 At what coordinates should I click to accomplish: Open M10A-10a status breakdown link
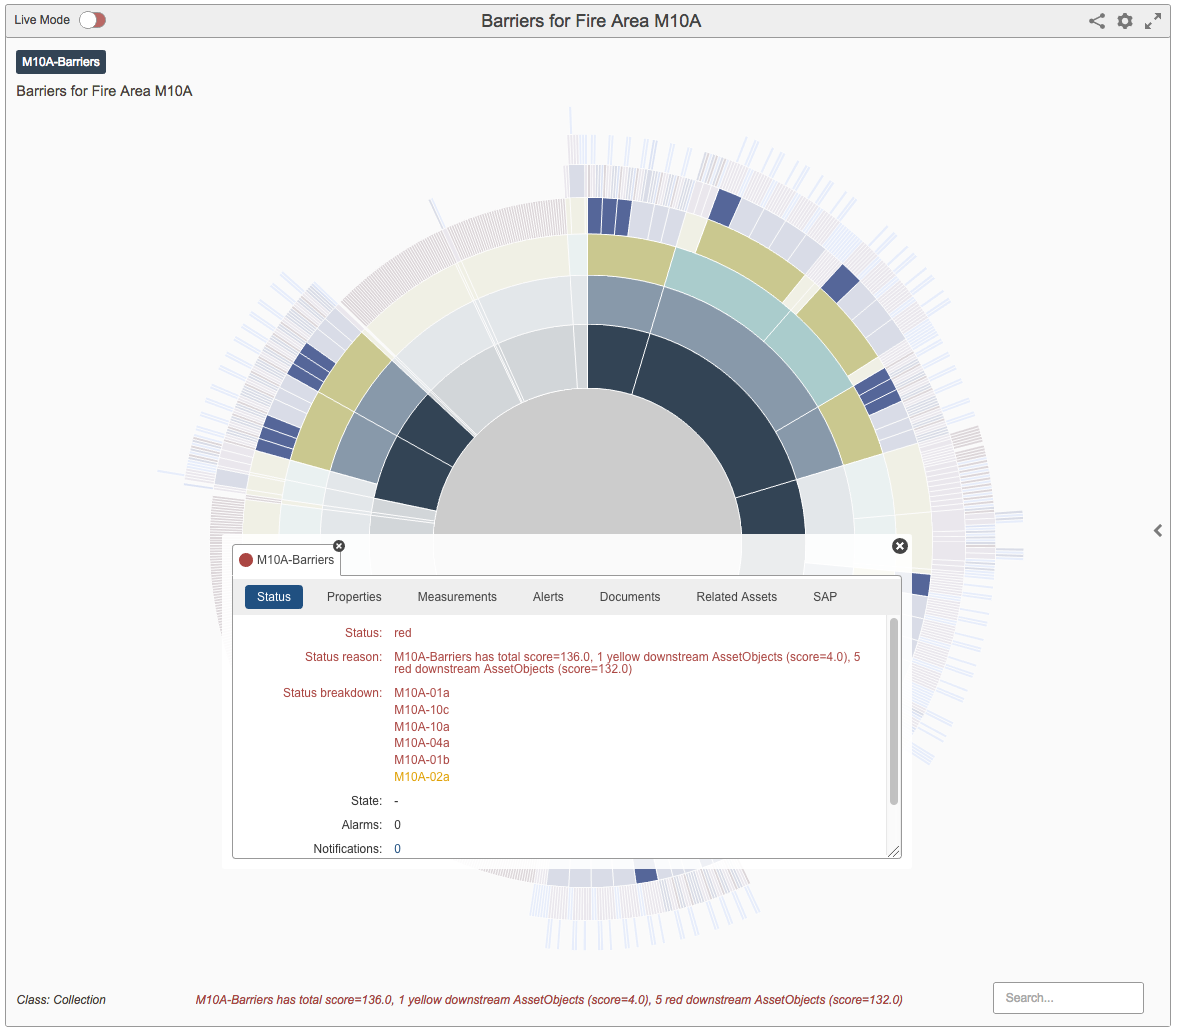pyautogui.click(x=422, y=727)
